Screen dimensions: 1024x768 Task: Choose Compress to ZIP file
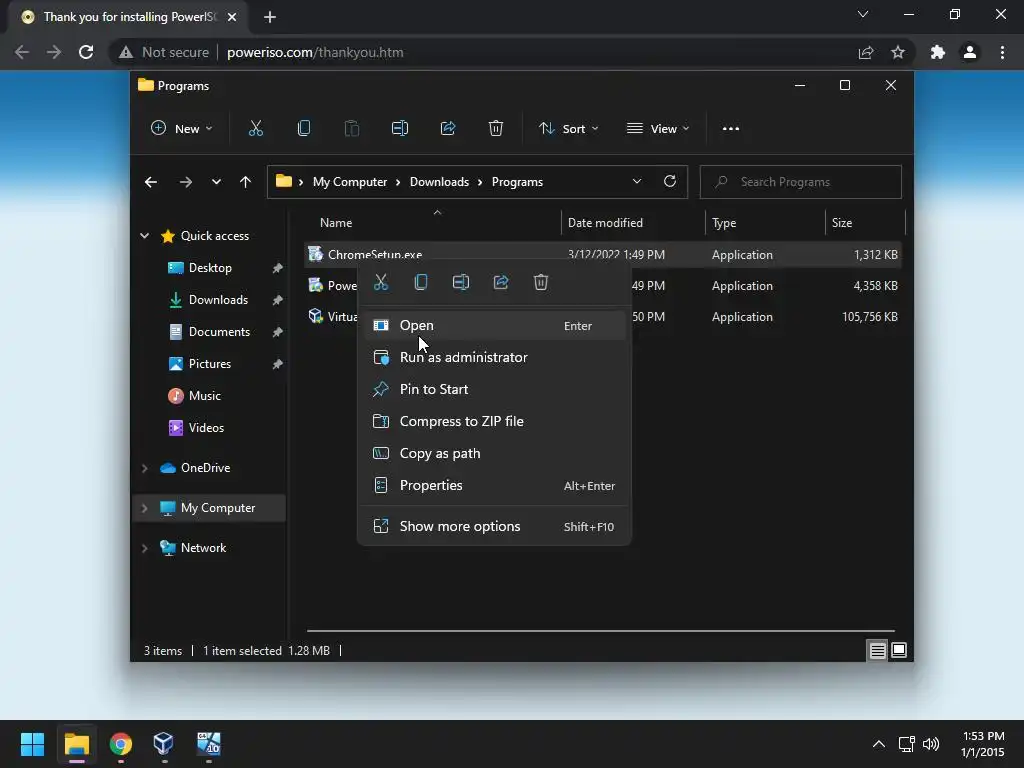click(494, 421)
